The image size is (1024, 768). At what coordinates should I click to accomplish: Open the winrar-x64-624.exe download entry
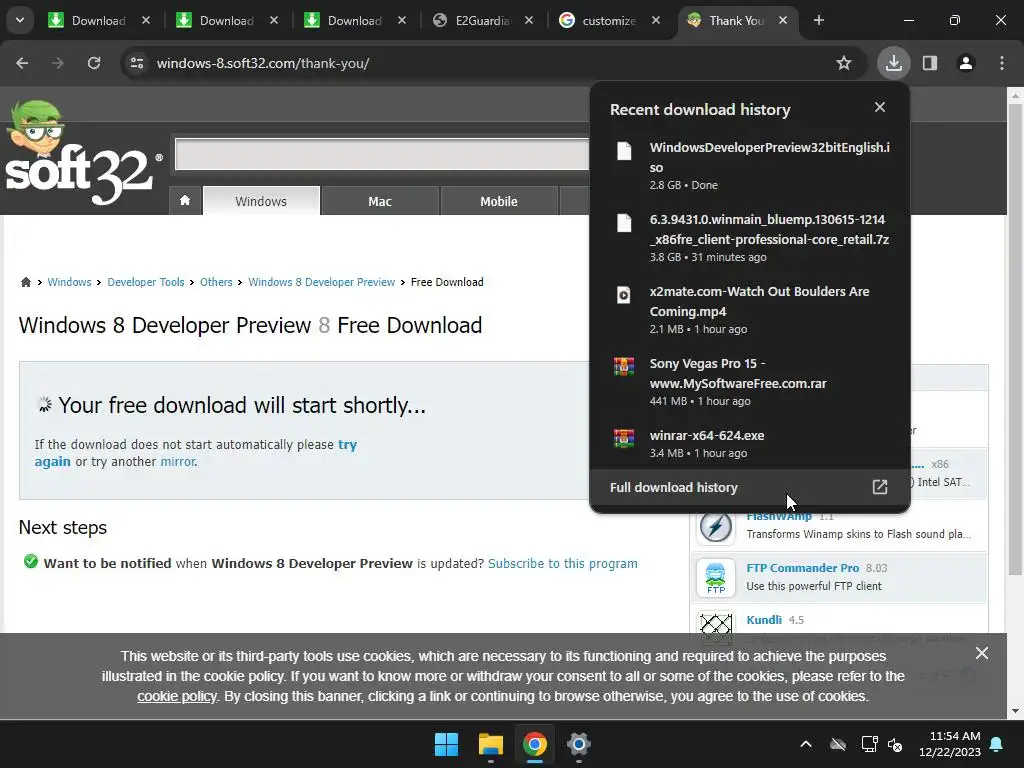750,443
